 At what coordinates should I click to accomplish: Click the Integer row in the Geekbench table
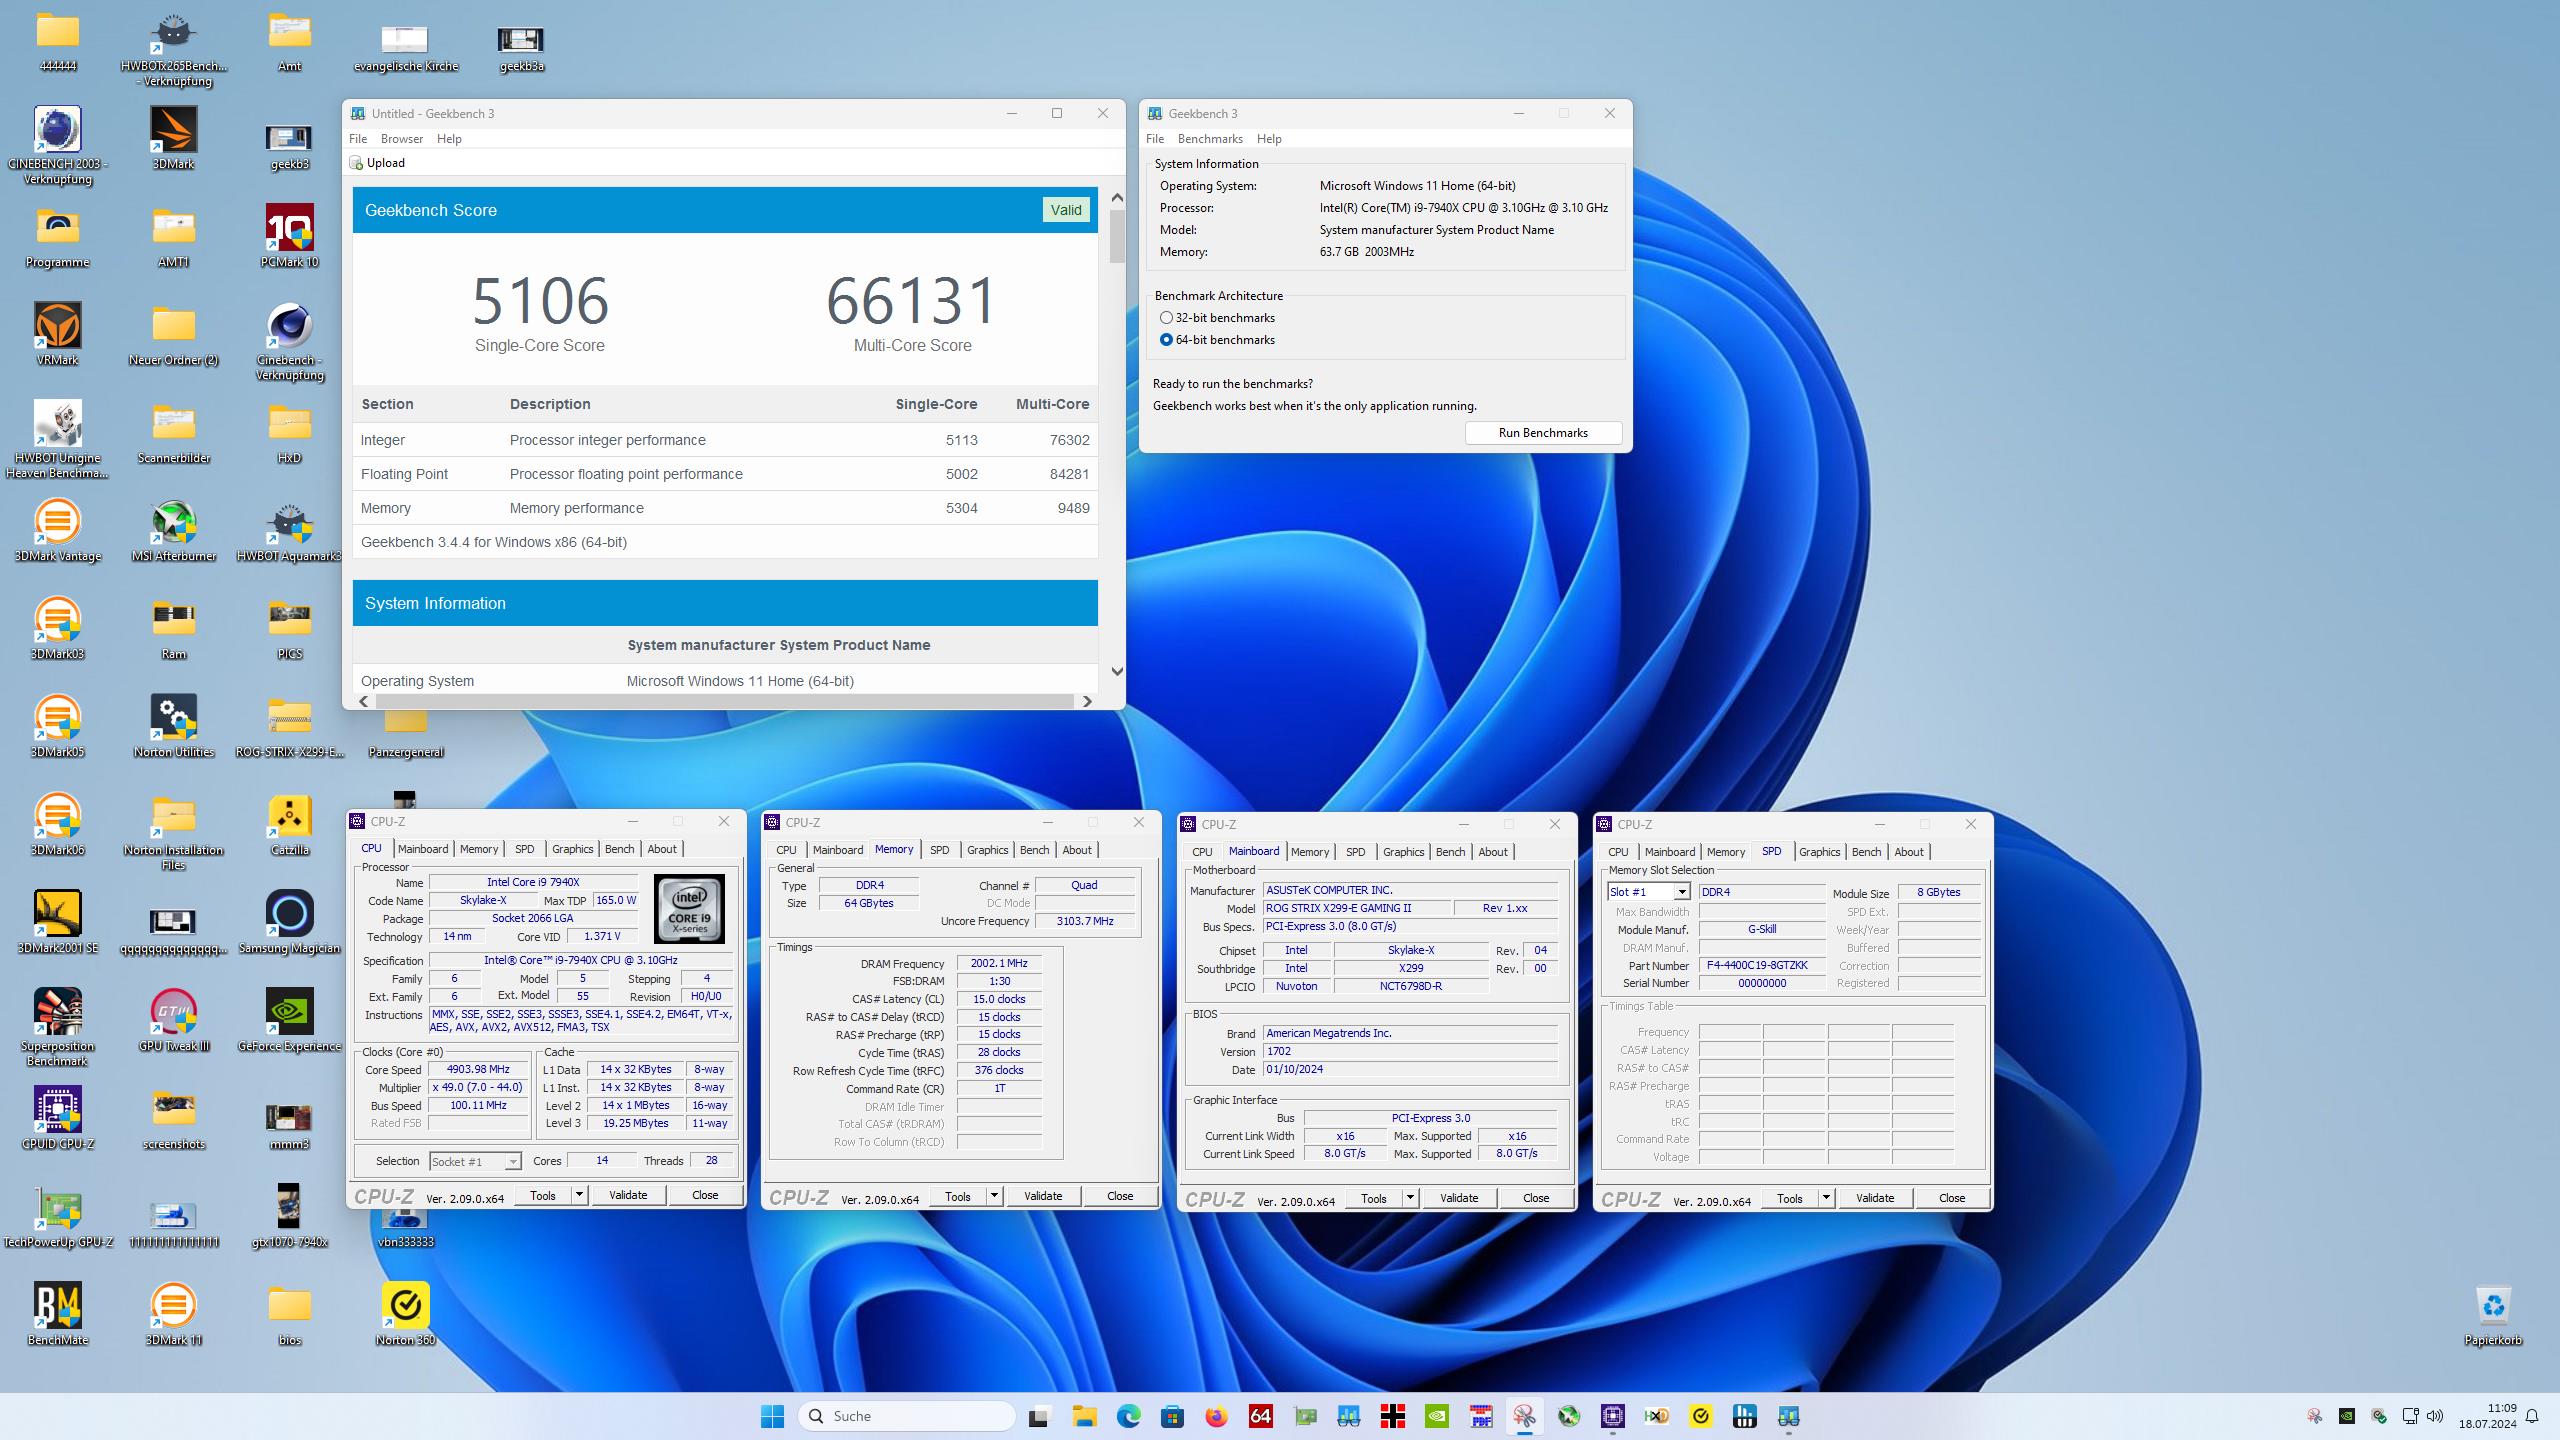[725, 440]
